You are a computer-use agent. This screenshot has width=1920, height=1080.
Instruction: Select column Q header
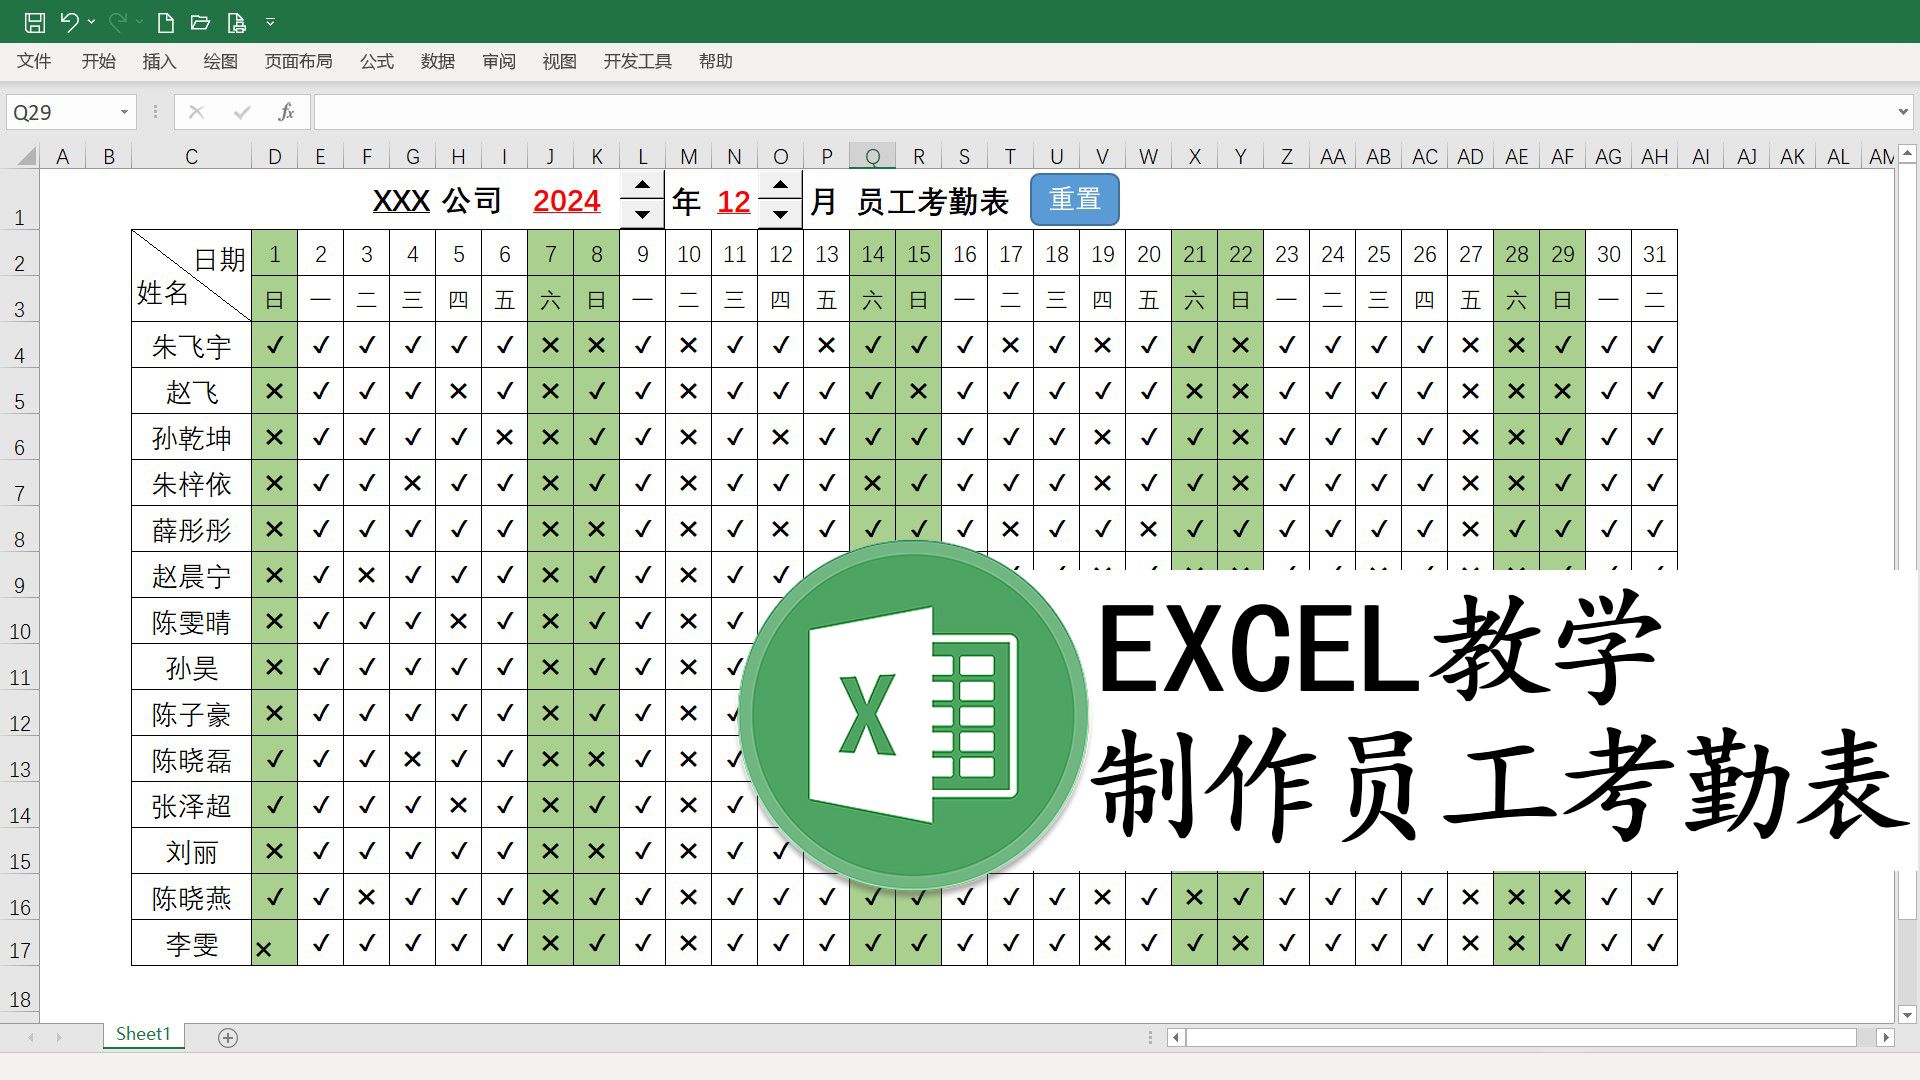pyautogui.click(x=873, y=156)
